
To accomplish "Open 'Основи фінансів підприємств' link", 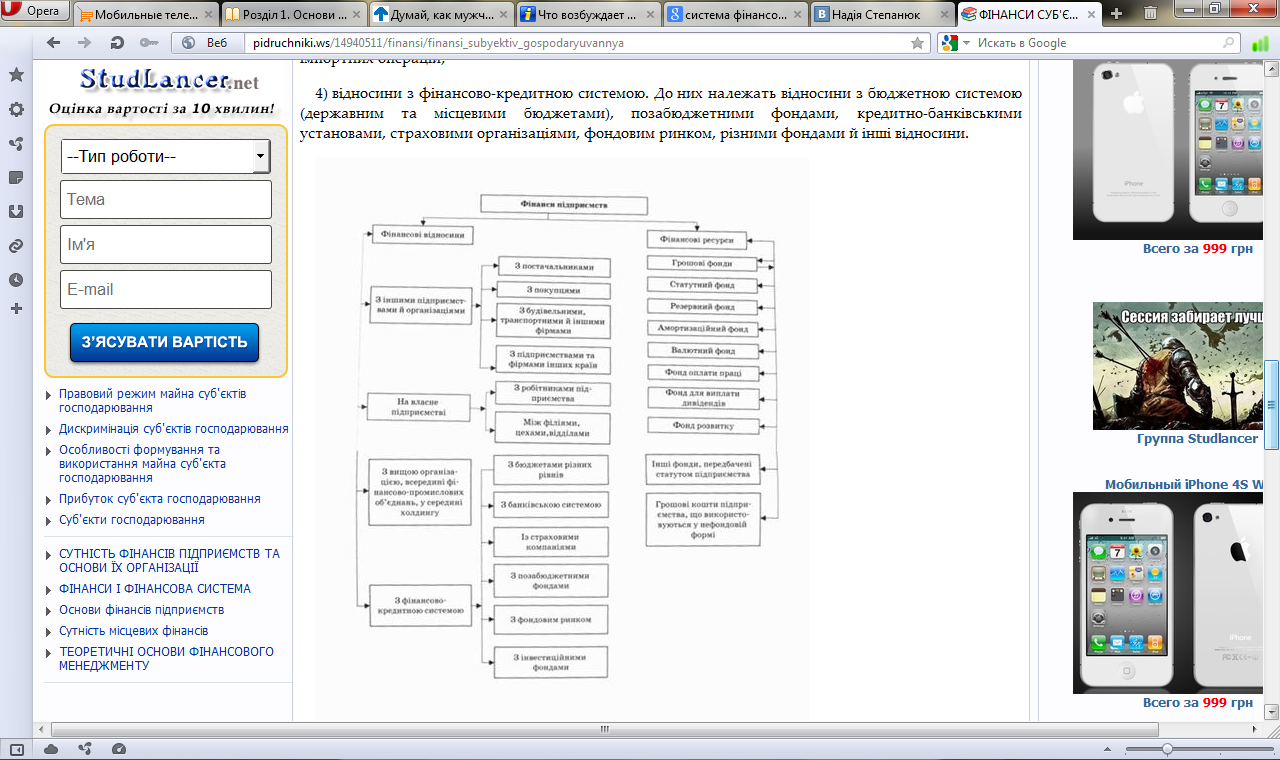I will pos(141,610).
